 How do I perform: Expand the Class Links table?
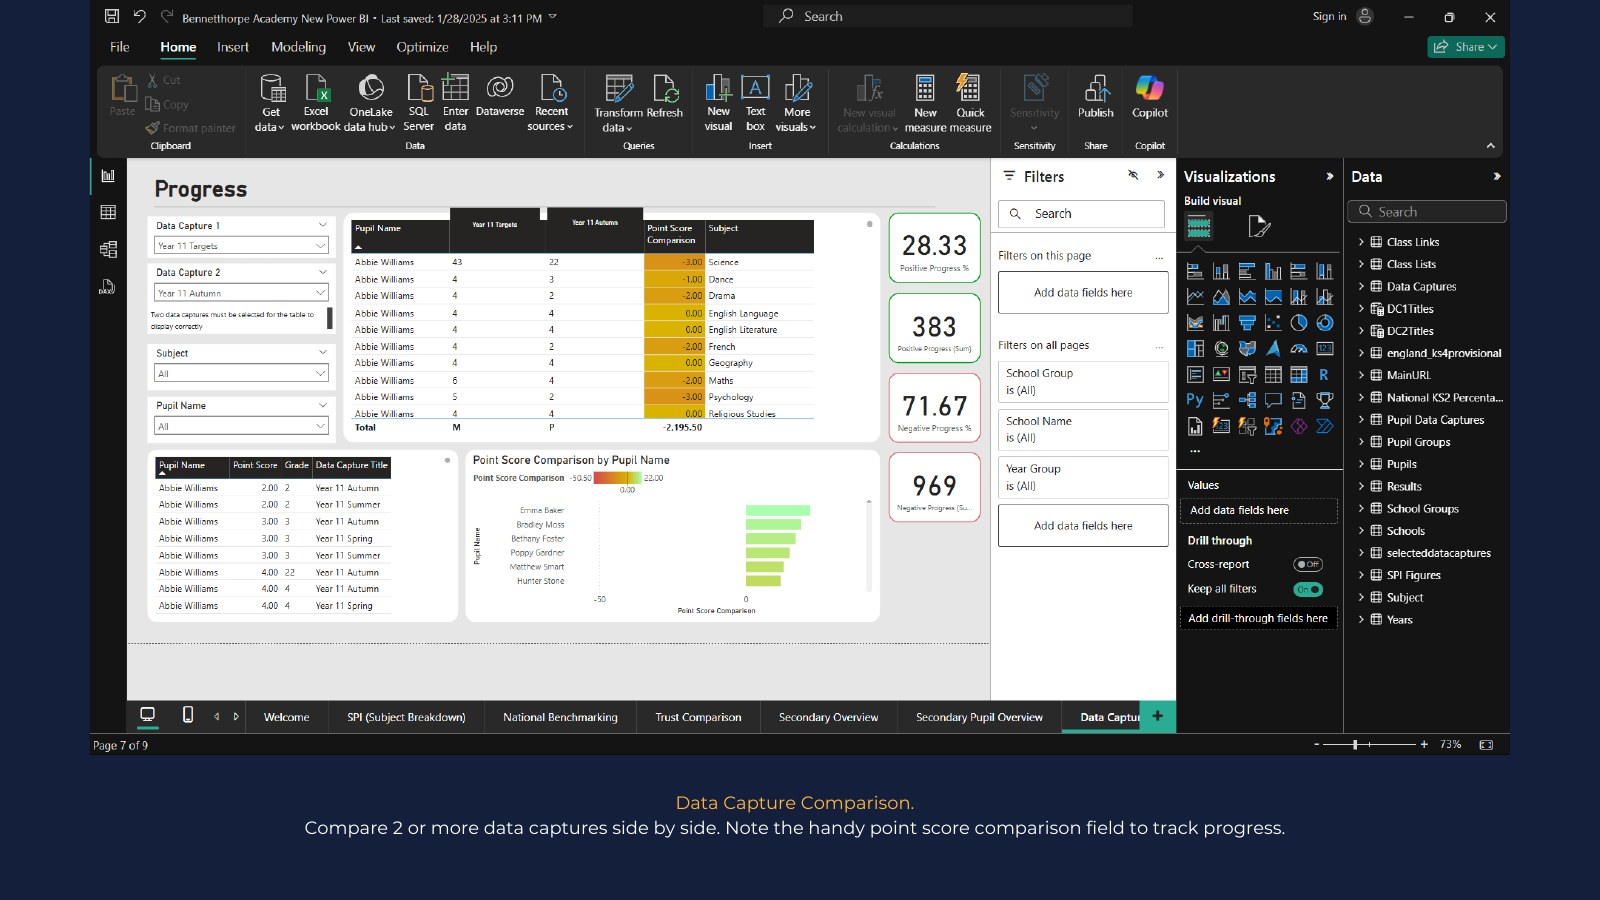(1361, 242)
